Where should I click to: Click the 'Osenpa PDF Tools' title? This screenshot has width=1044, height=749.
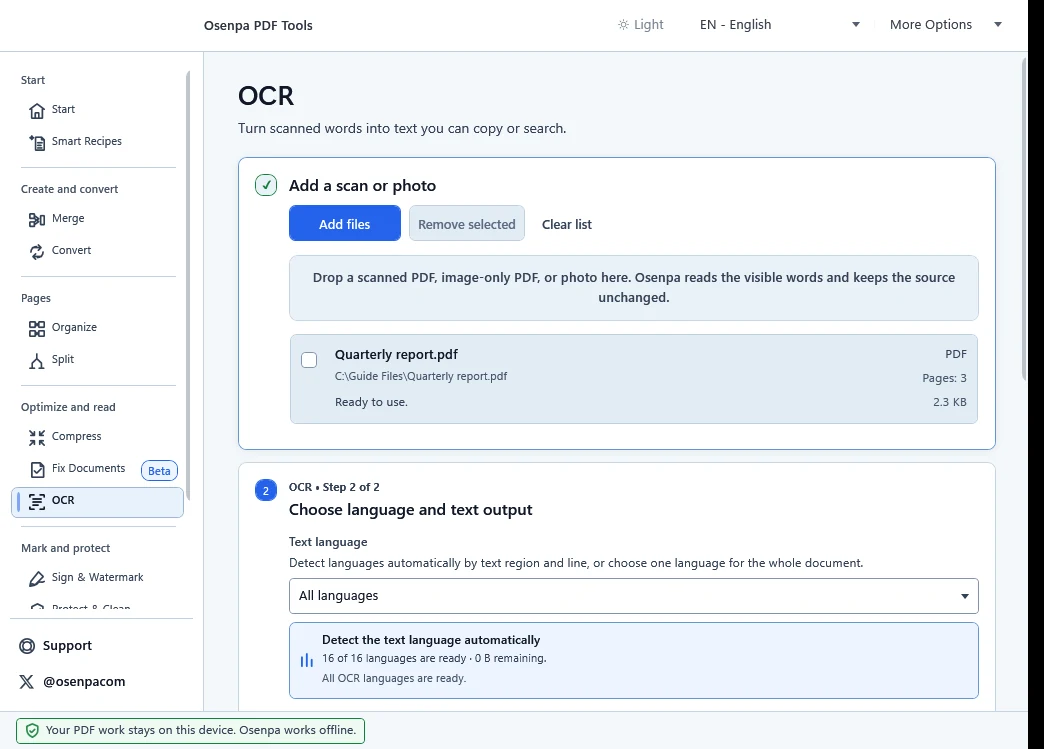258,25
